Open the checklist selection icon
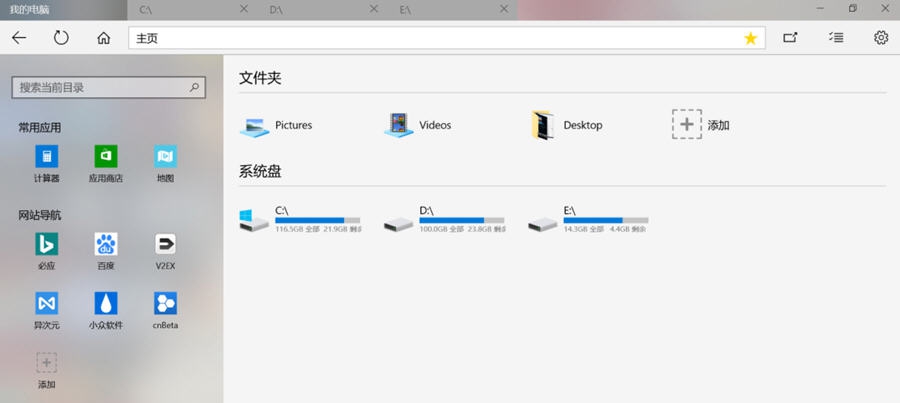This screenshot has height=403, width=900. coord(836,38)
